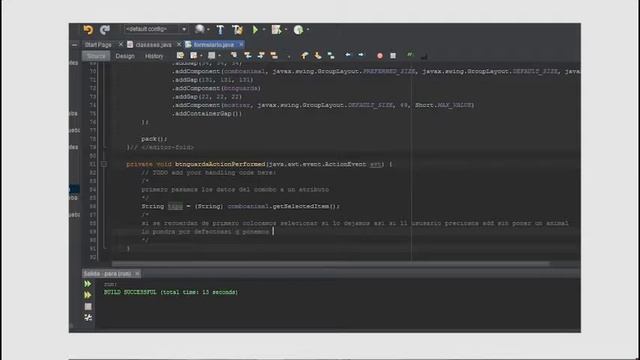Click the .addContainerGap() line
640x360 pixels.
pyautogui.click(x=207, y=113)
